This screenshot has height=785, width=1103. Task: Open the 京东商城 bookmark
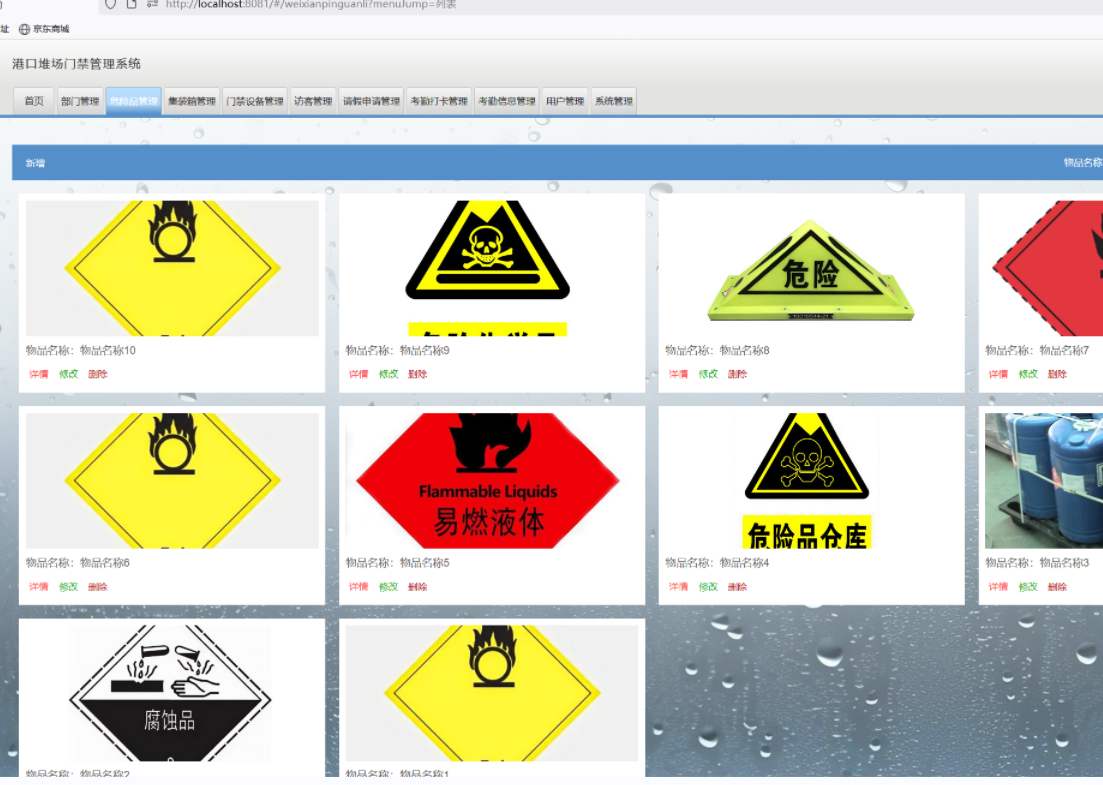(44, 29)
